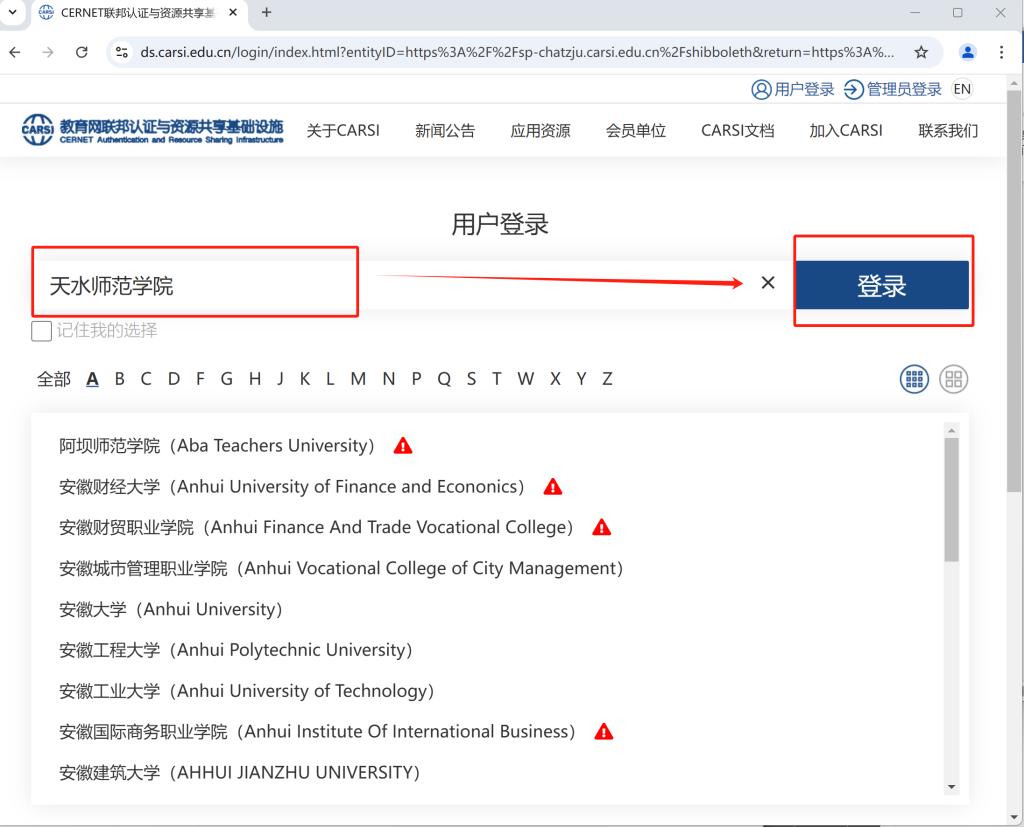Image resolution: width=1024 pixels, height=827 pixels.
Task: Filter institutions by letter N
Action: 389,379
